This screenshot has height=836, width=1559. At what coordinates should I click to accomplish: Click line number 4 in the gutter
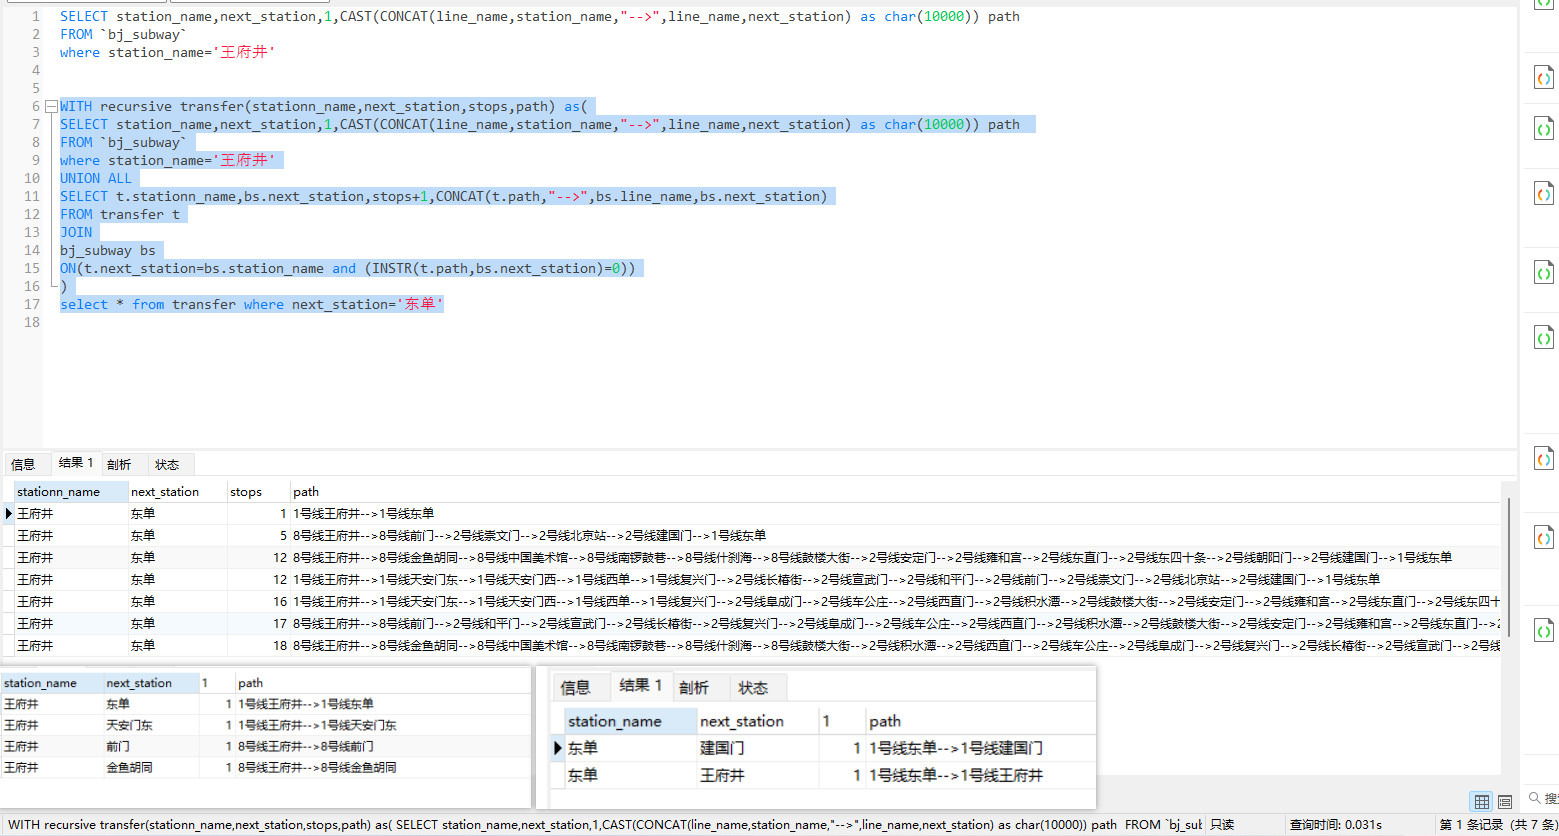coord(36,70)
